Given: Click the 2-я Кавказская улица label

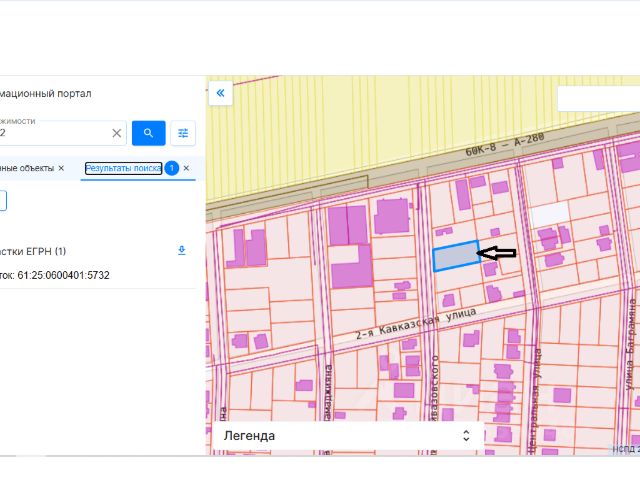Looking at the screenshot, I should pyautogui.click(x=416, y=324).
